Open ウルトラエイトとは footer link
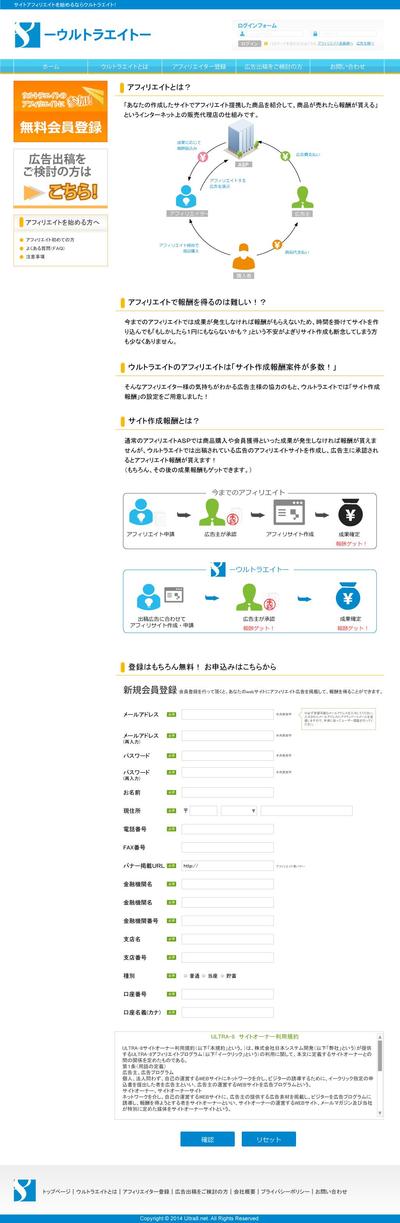 click(x=96, y=1192)
